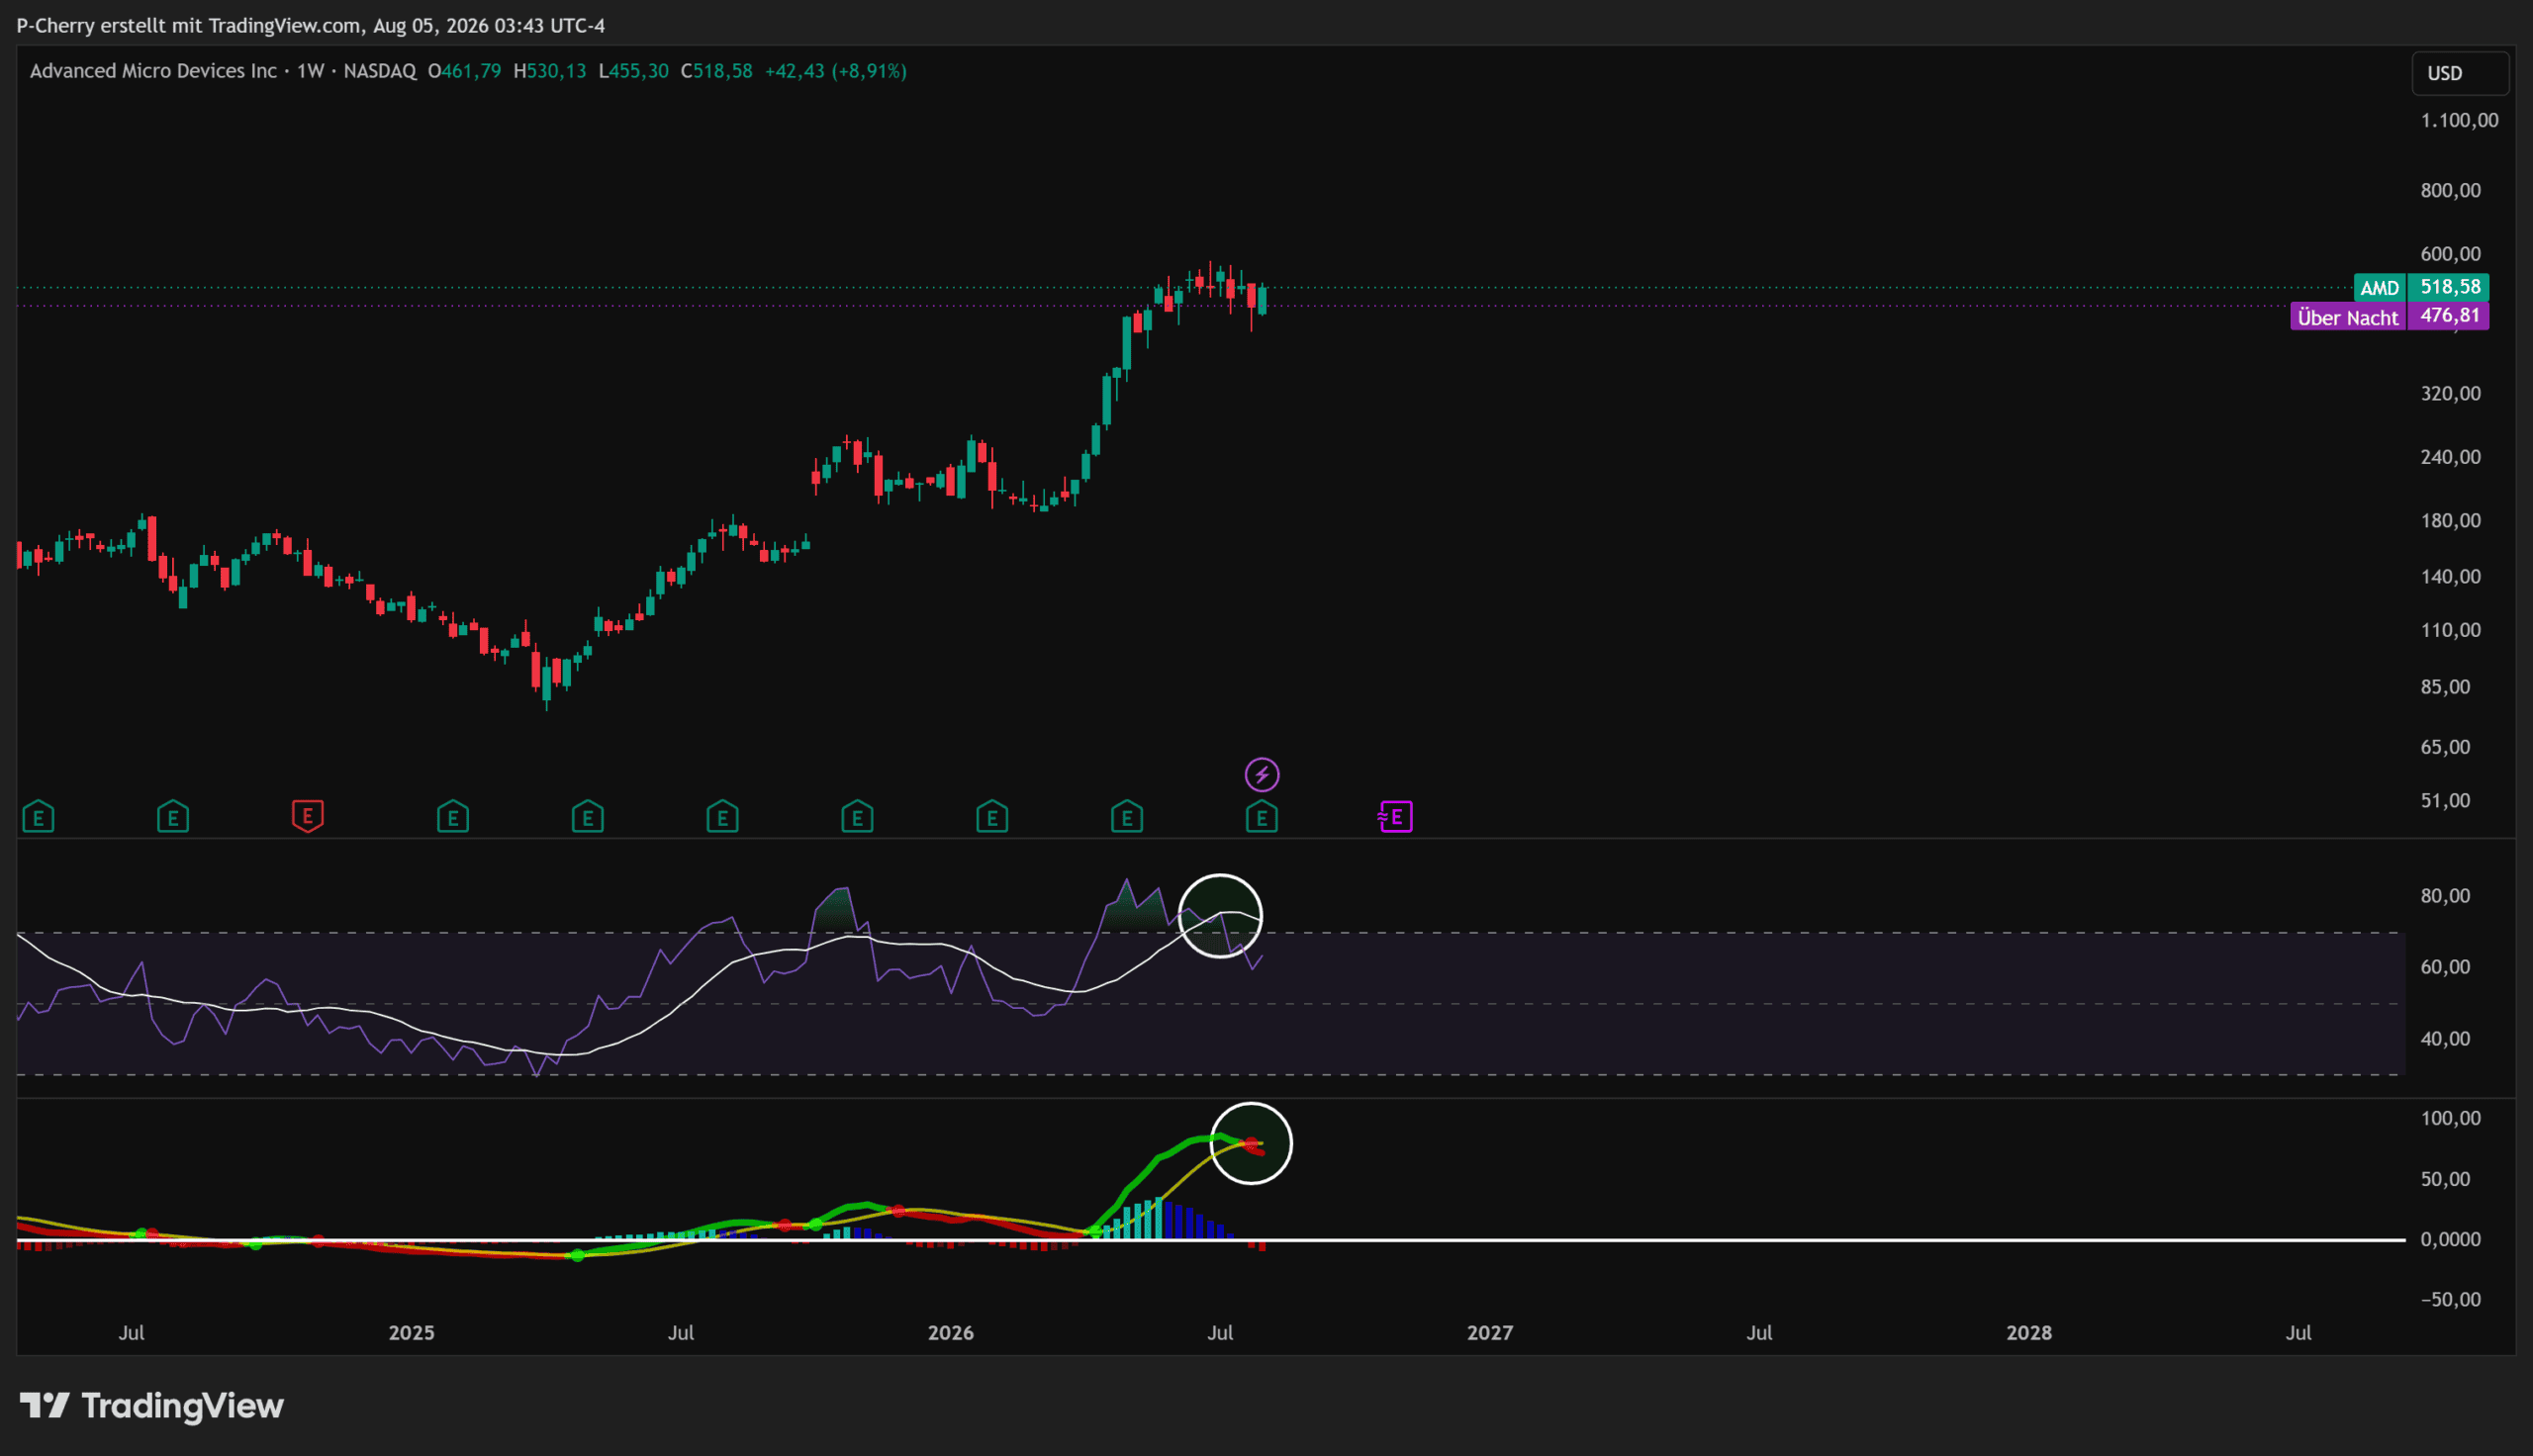The width and height of the screenshot is (2533, 1456).
Task: Click the MACD 0,0000 axis label
Action: pyautogui.click(x=2450, y=1239)
